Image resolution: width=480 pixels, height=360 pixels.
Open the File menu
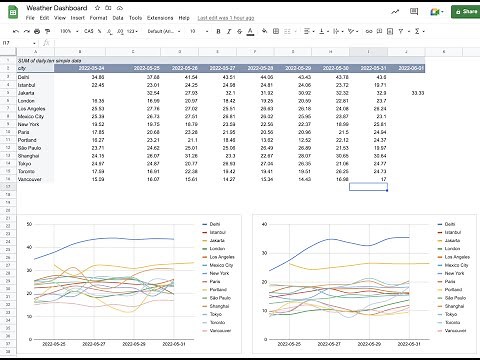tap(30, 18)
